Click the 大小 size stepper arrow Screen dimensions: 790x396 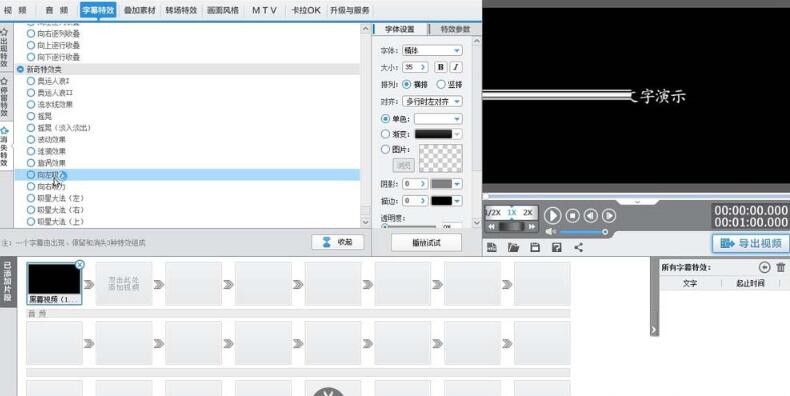pos(423,67)
